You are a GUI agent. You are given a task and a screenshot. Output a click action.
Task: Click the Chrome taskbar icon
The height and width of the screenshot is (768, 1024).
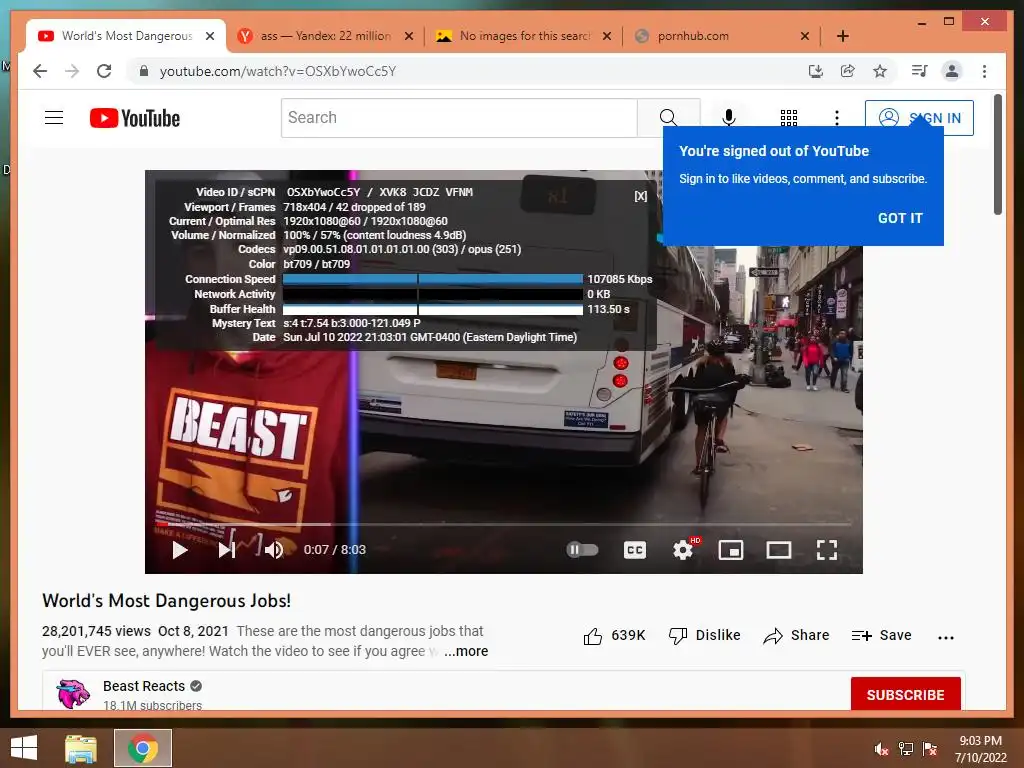pyautogui.click(x=143, y=748)
